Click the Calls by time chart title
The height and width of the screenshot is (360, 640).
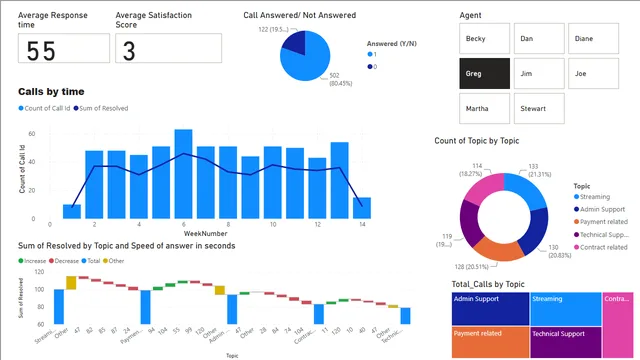tap(51, 92)
